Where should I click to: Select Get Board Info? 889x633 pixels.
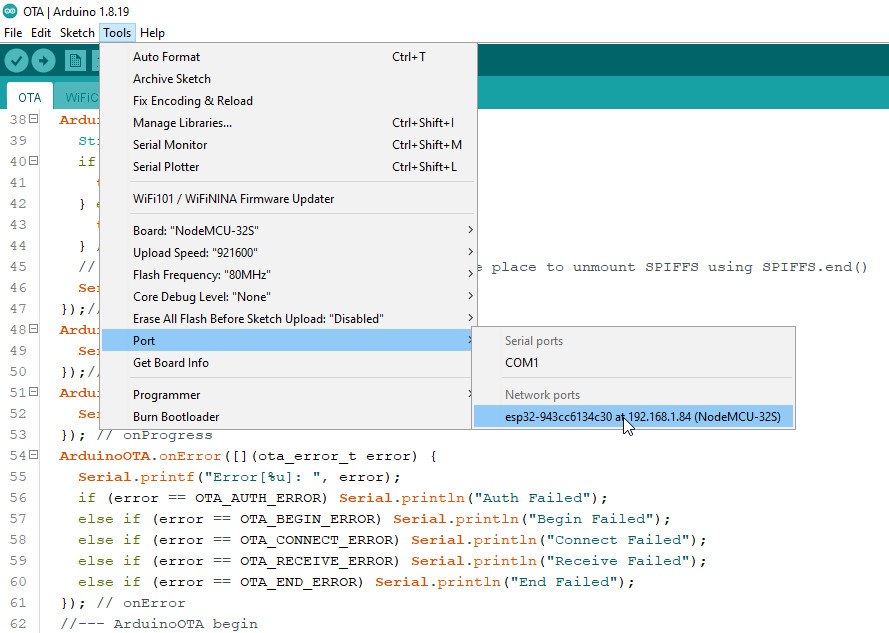point(288,363)
